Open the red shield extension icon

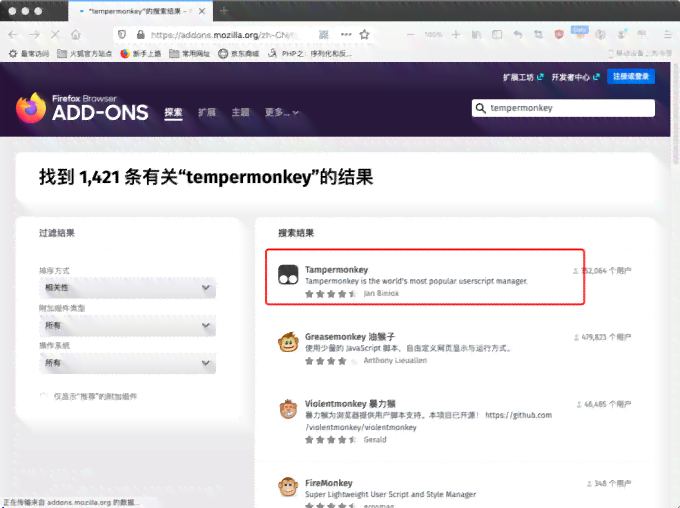(x=559, y=35)
